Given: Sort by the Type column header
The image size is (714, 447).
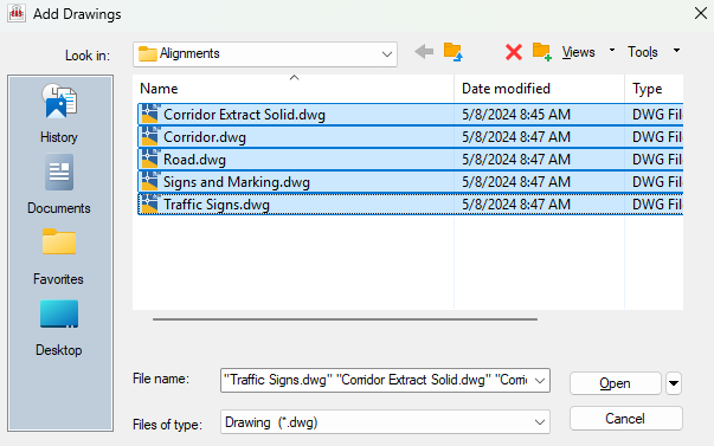Looking at the screenshot, I should click(654, 88).
